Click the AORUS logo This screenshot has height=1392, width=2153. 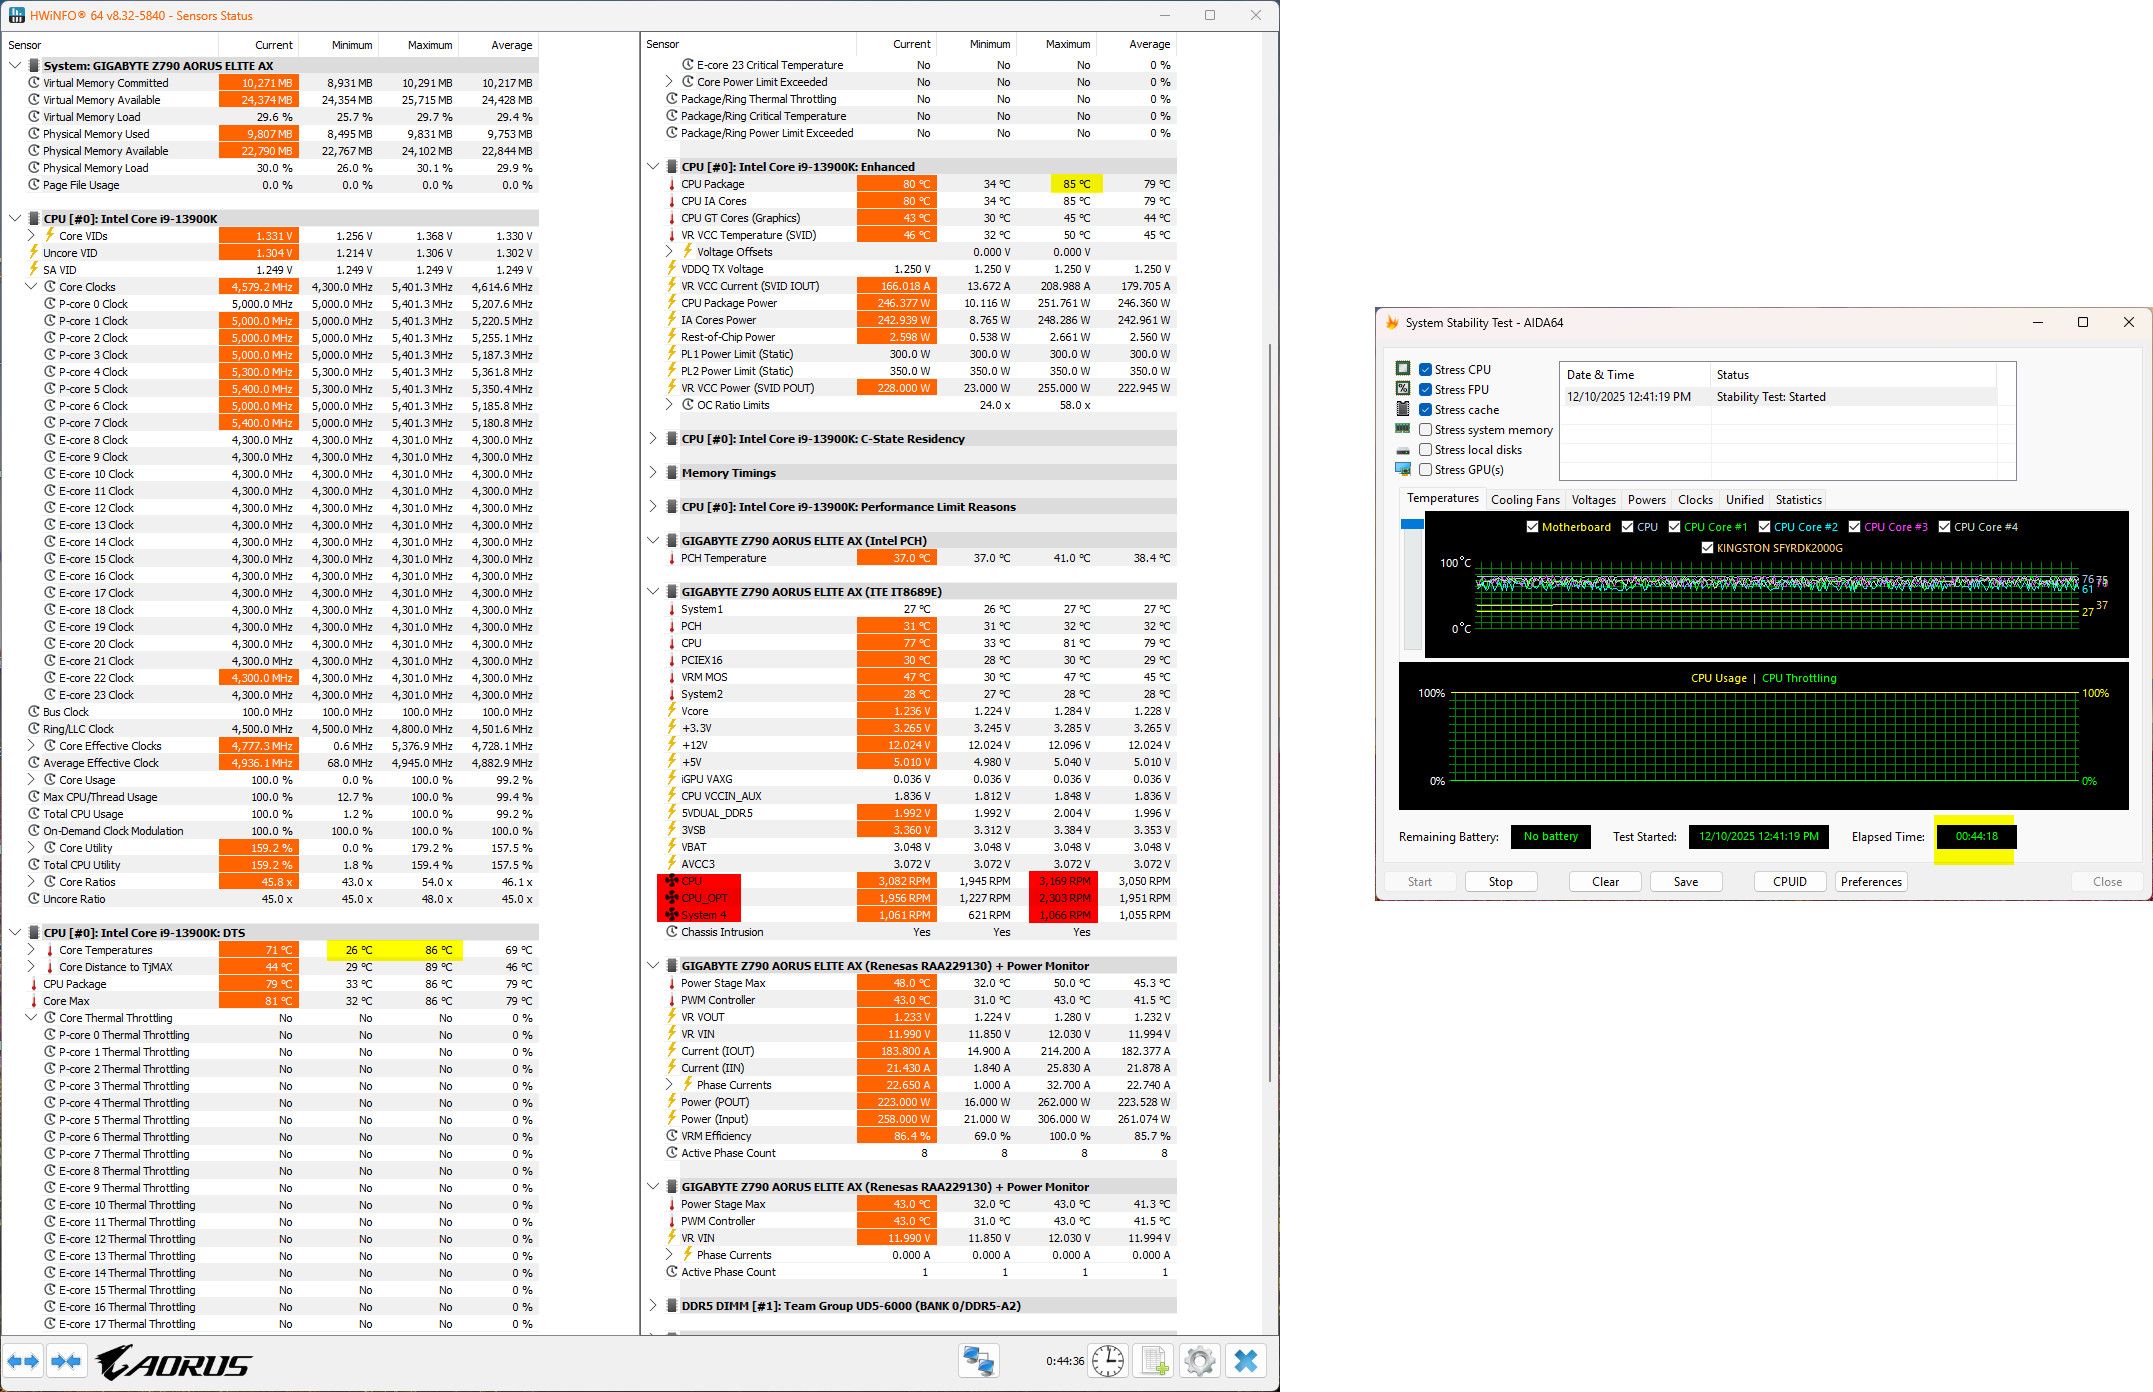[175, 1362]
